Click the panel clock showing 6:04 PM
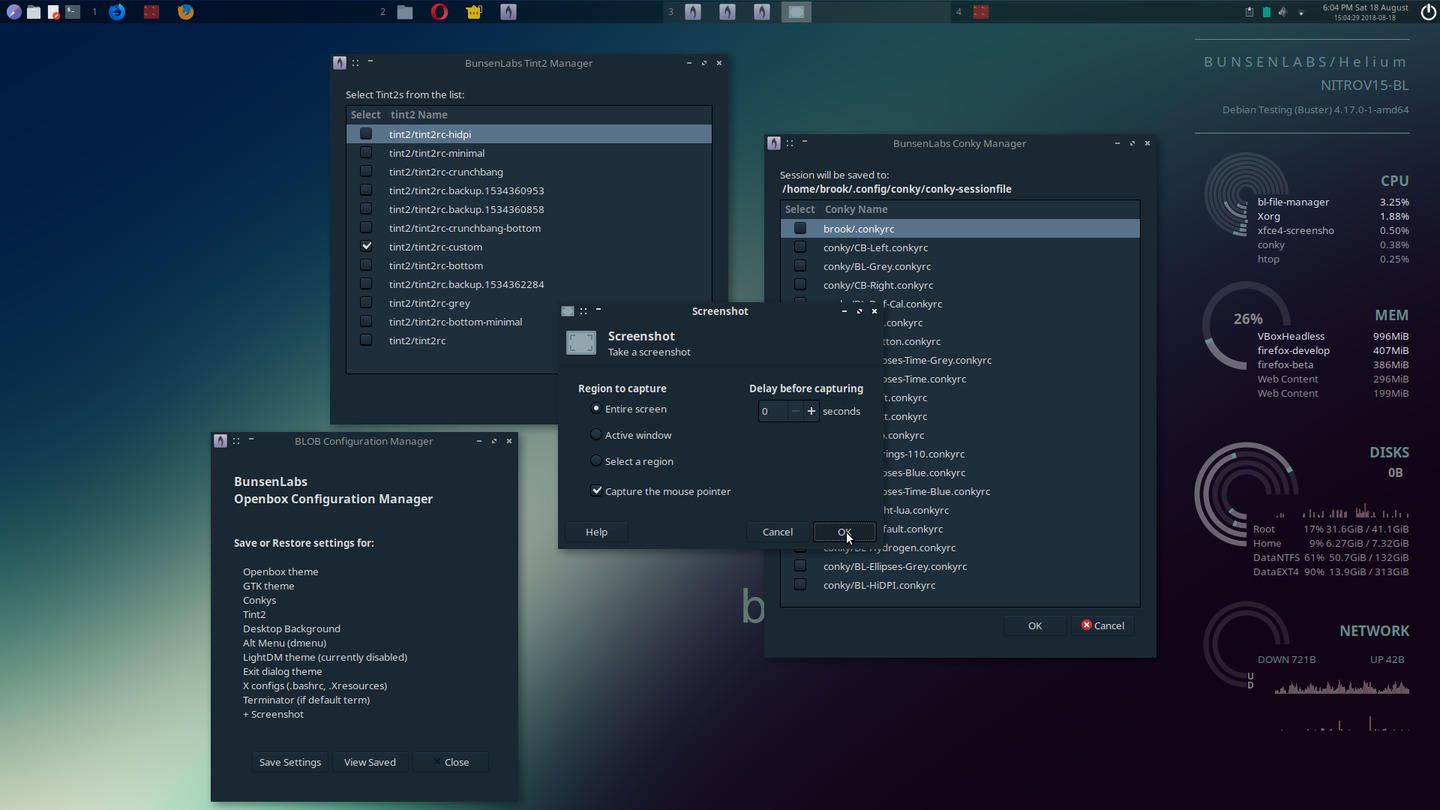This screenshot has width=1440, height=810. click(x=1365, y=12)
